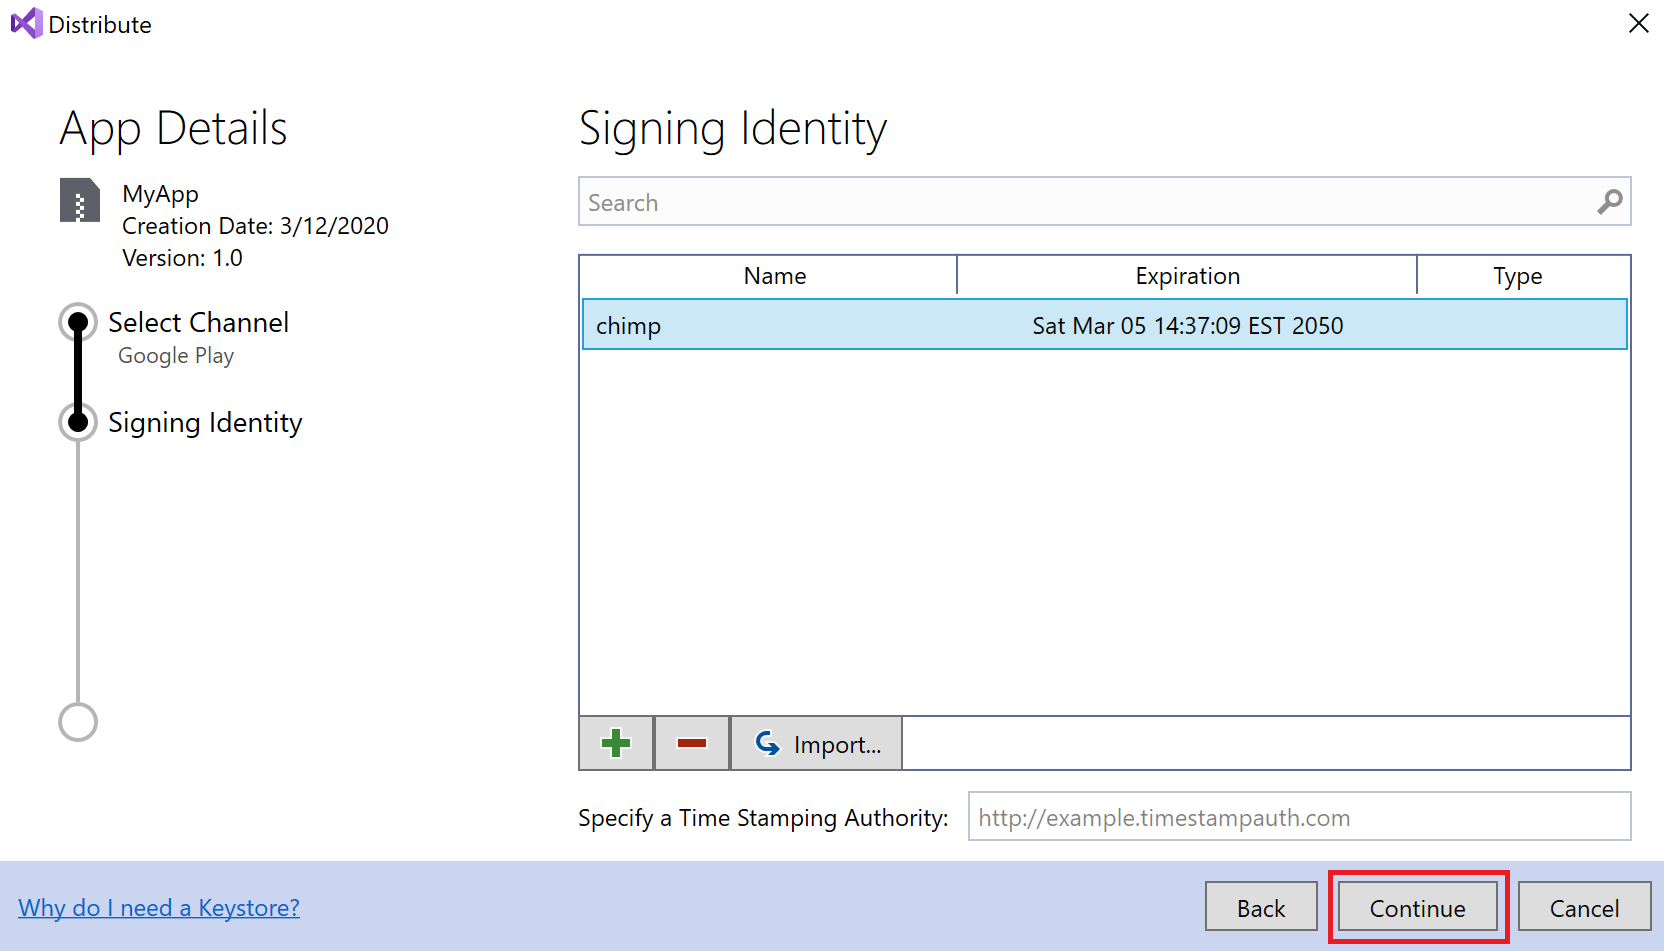
Task: Focus the Search signing identities field
Action: click(x=1085, y=202)
